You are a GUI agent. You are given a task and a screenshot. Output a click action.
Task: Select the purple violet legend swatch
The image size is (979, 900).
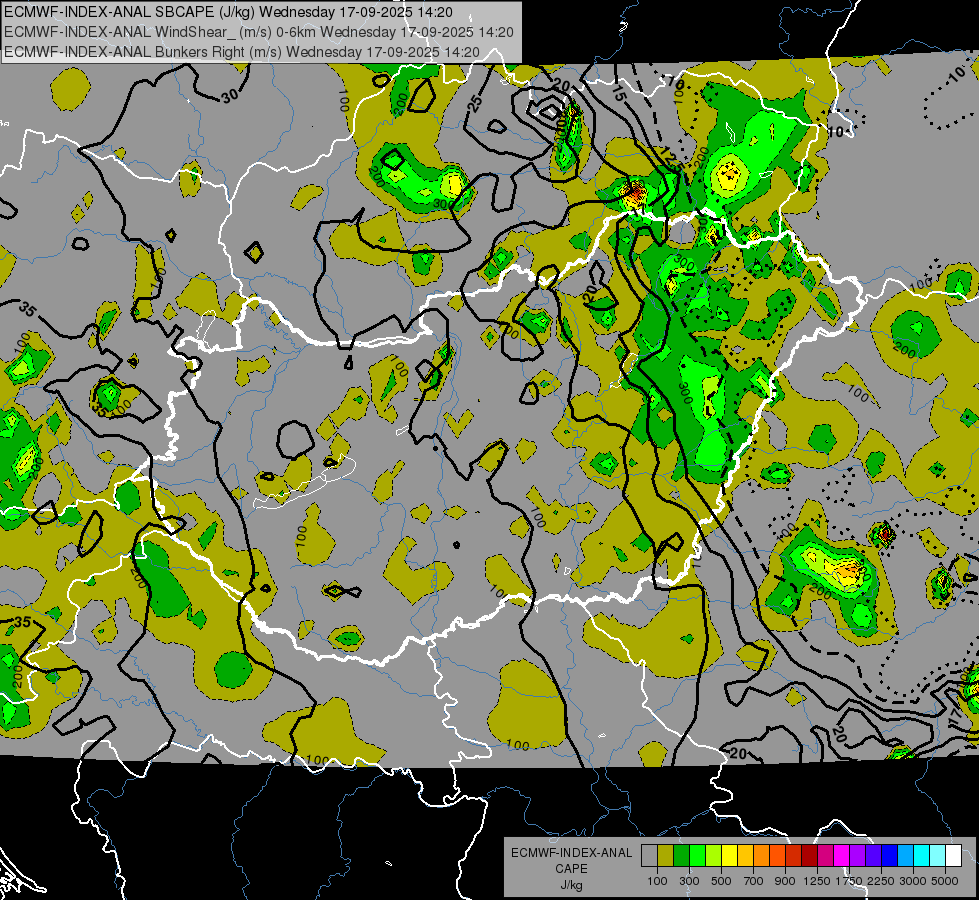pyautogui.click(x=857, y=856)
